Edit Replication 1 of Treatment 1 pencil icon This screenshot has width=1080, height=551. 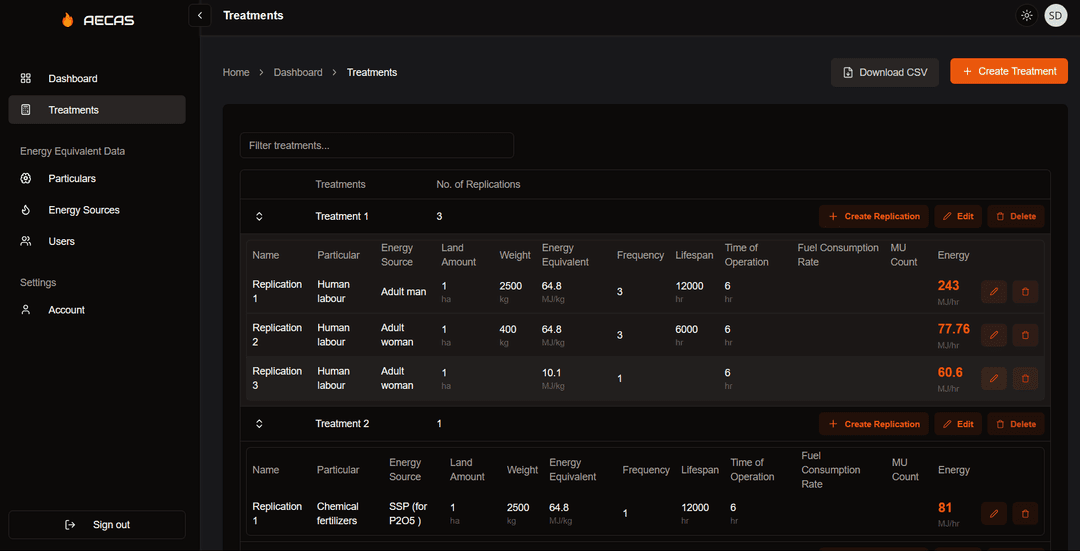(x=994, y=292)
